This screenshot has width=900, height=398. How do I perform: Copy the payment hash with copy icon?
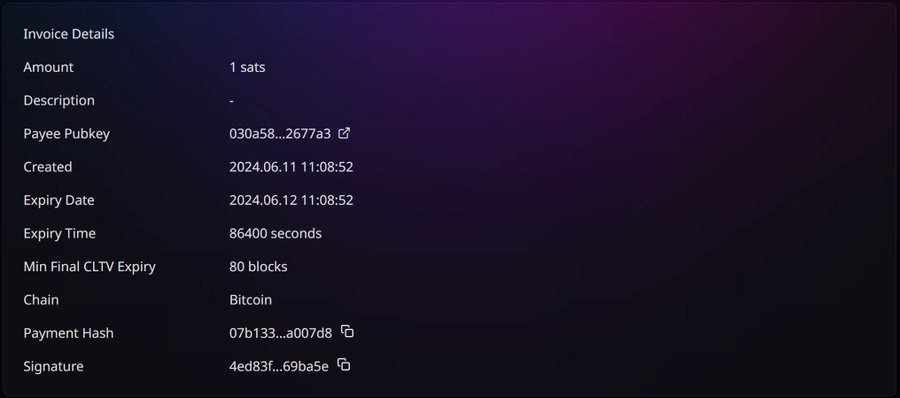coord(347,331)
